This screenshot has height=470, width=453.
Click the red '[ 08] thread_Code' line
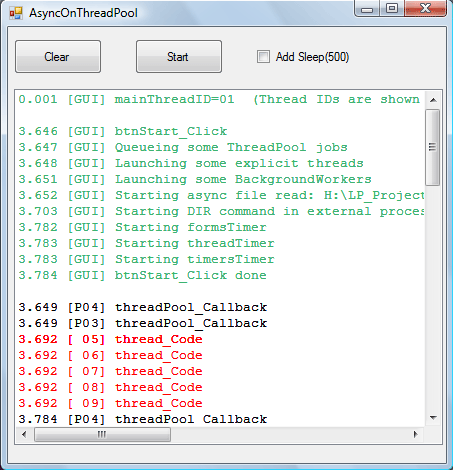pyautogui.click(x=110, y=387)
